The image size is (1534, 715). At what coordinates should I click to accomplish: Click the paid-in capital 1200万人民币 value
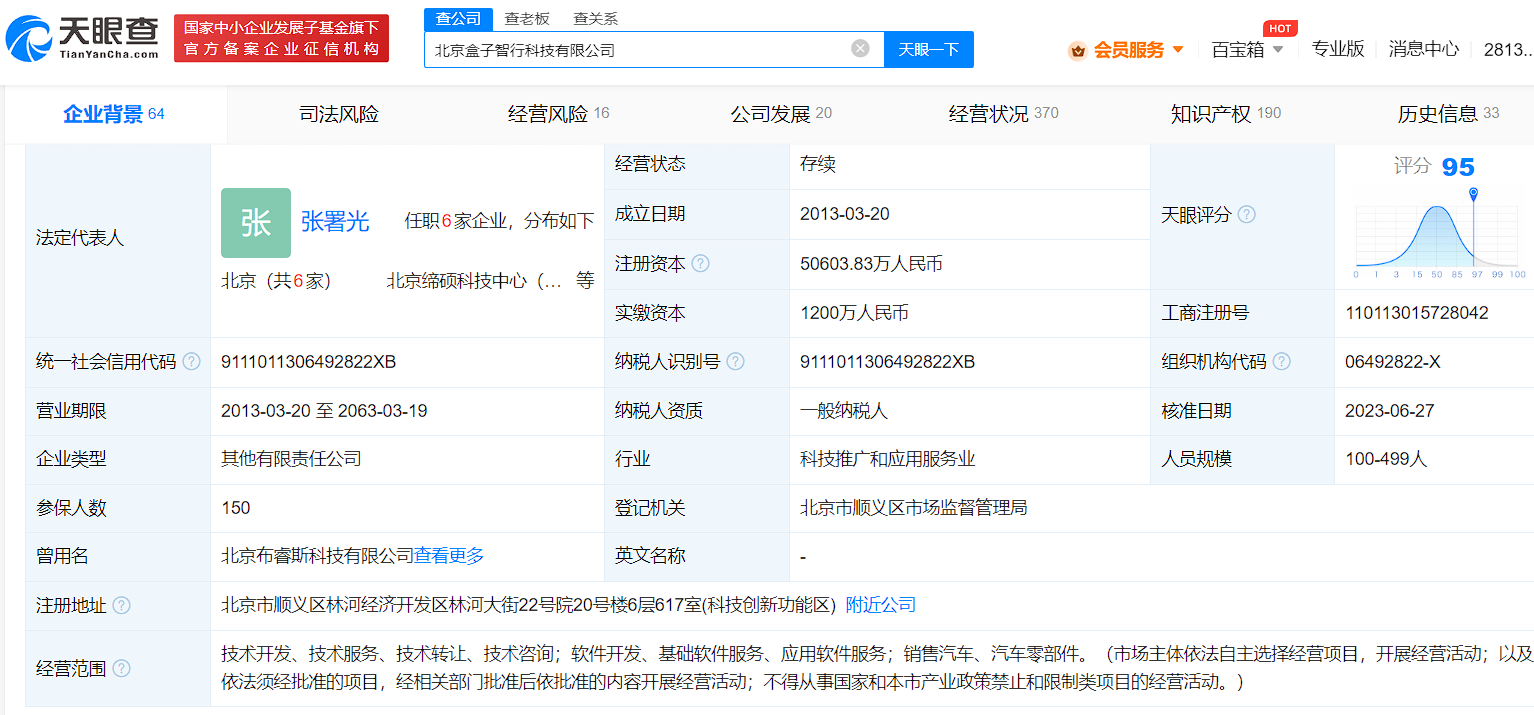pos(854,313)
